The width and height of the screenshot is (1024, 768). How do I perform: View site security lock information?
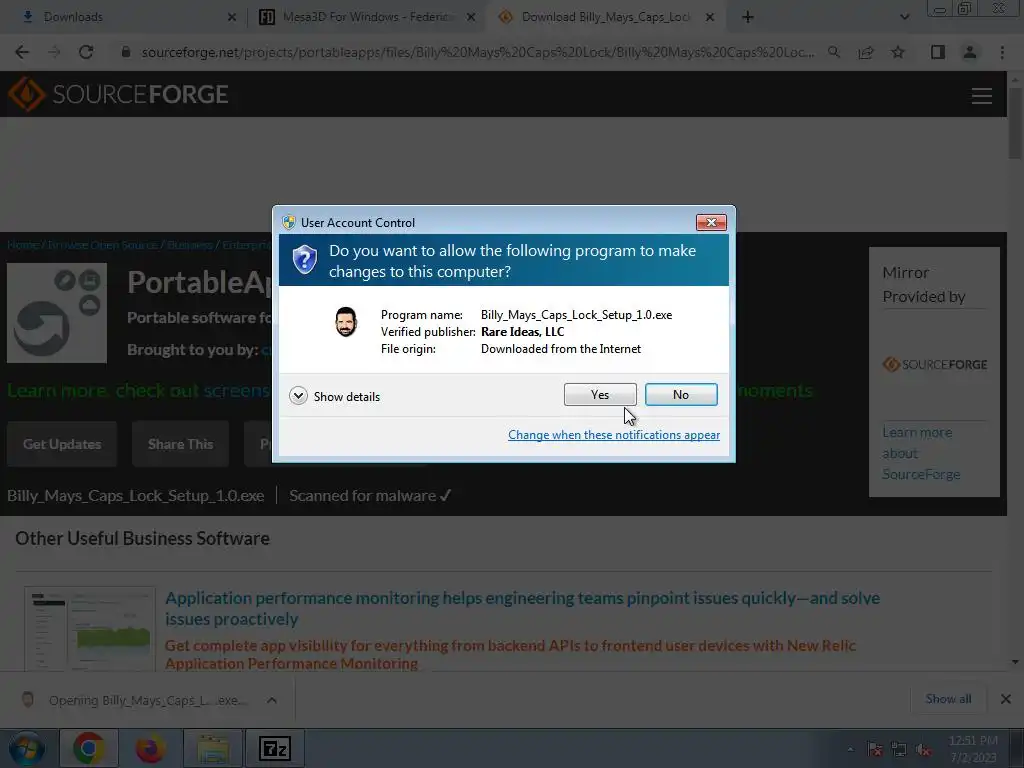coord(126,52)
